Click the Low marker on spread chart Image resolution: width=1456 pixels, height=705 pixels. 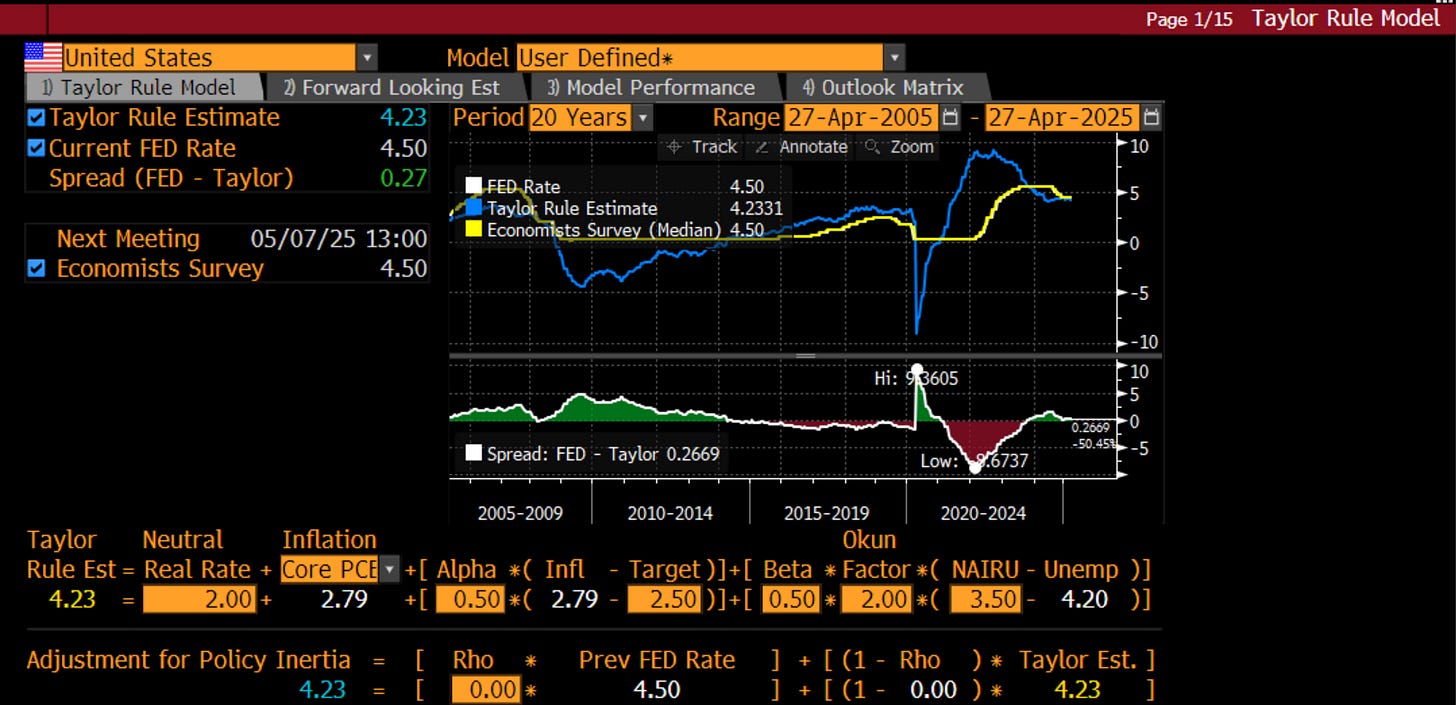(x=975, y=467)
